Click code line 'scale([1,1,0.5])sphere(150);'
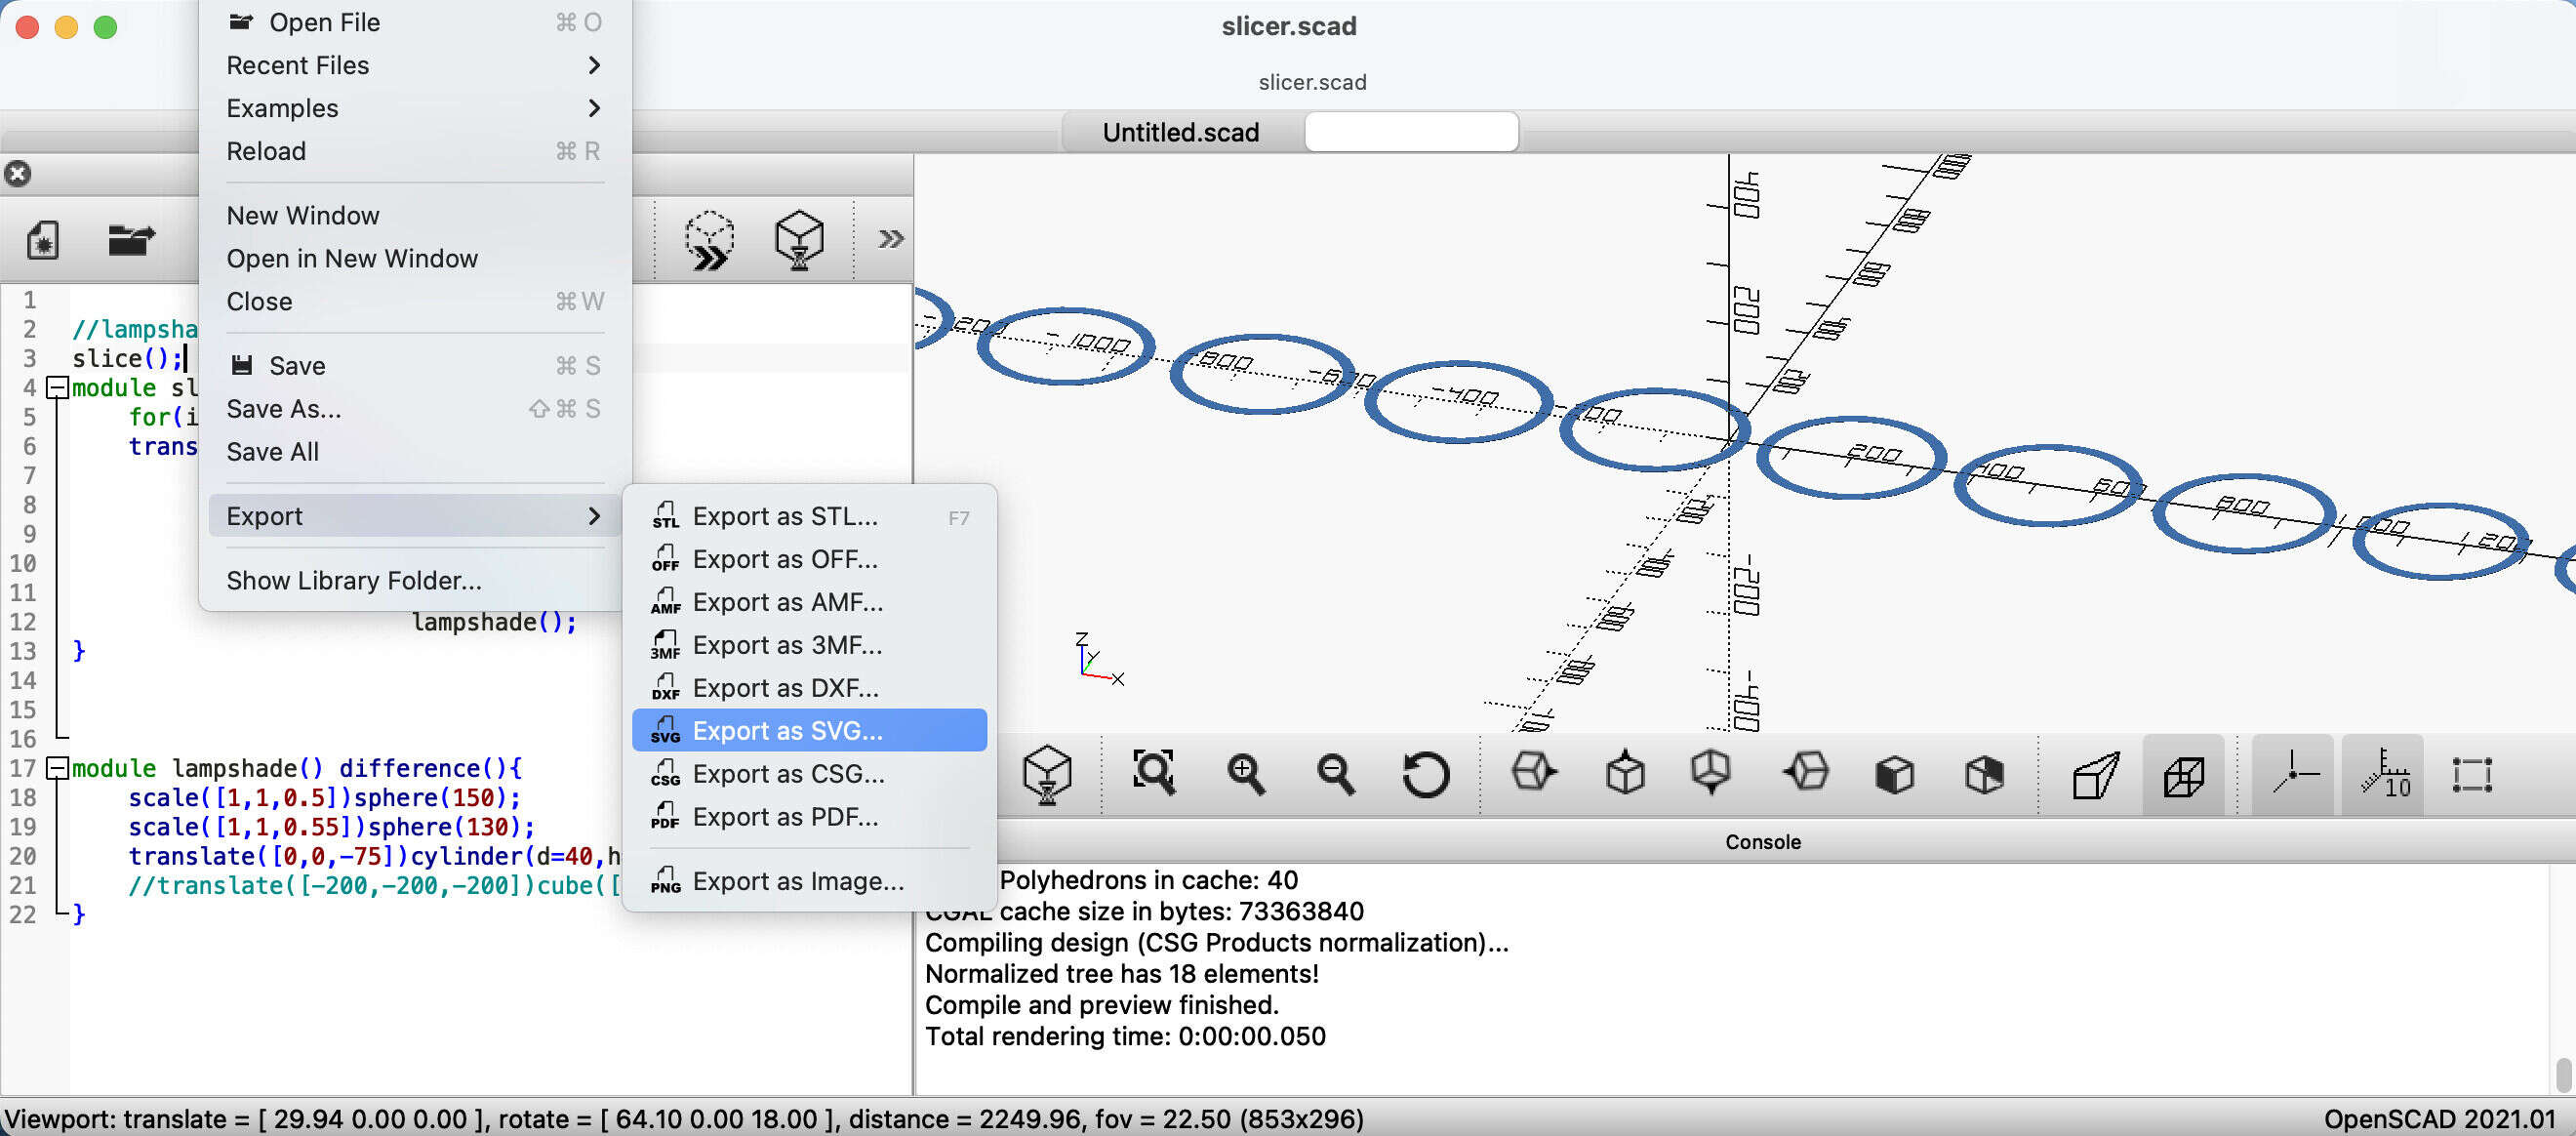The height and width of the screenshot is (1136, 2576). [x=324, y=798]
